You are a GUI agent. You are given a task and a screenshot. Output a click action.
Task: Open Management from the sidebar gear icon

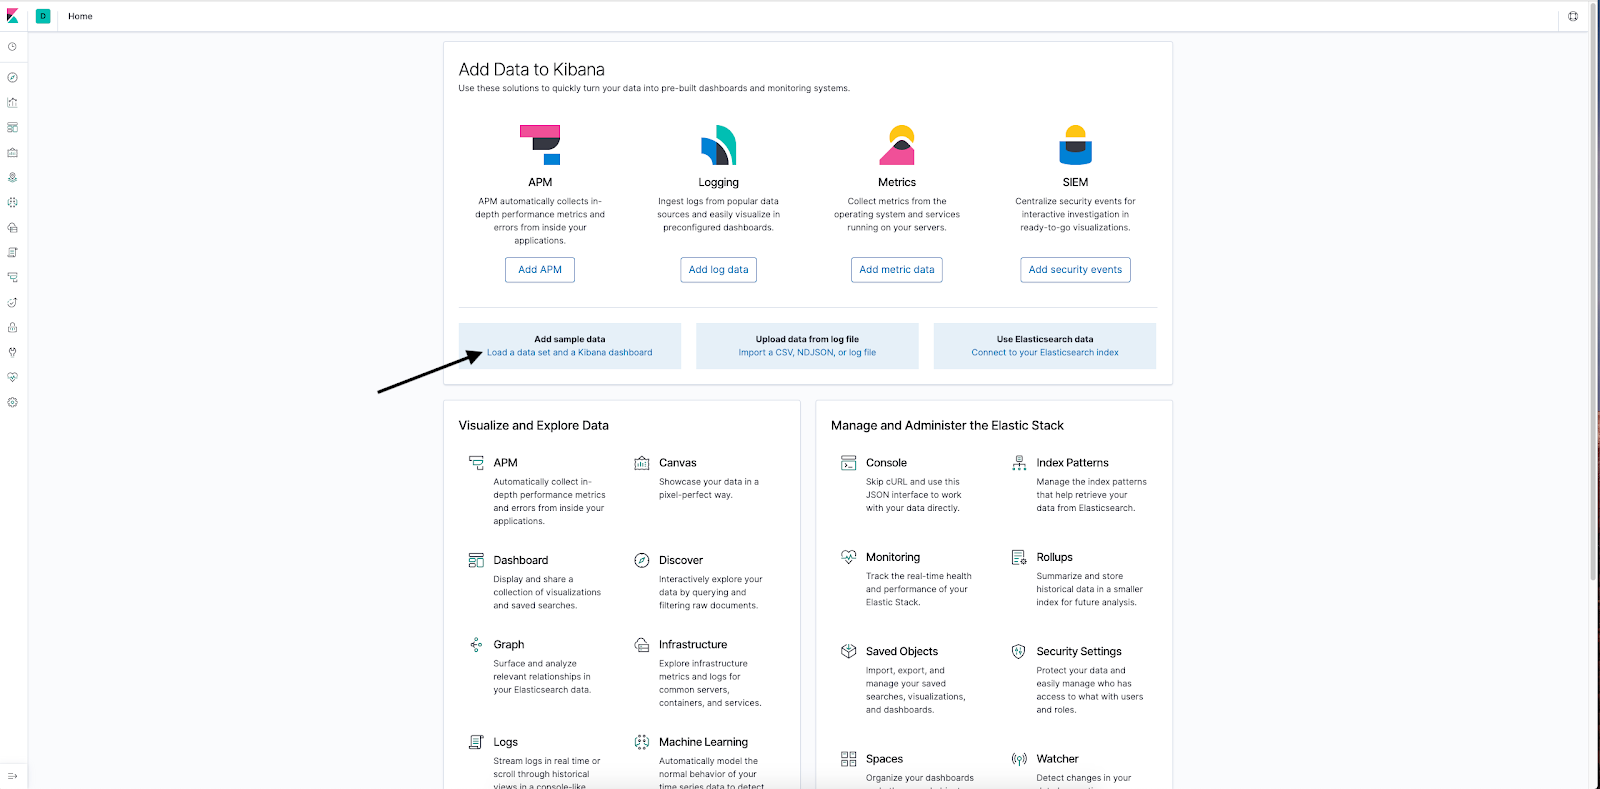[x=12, y=402]
